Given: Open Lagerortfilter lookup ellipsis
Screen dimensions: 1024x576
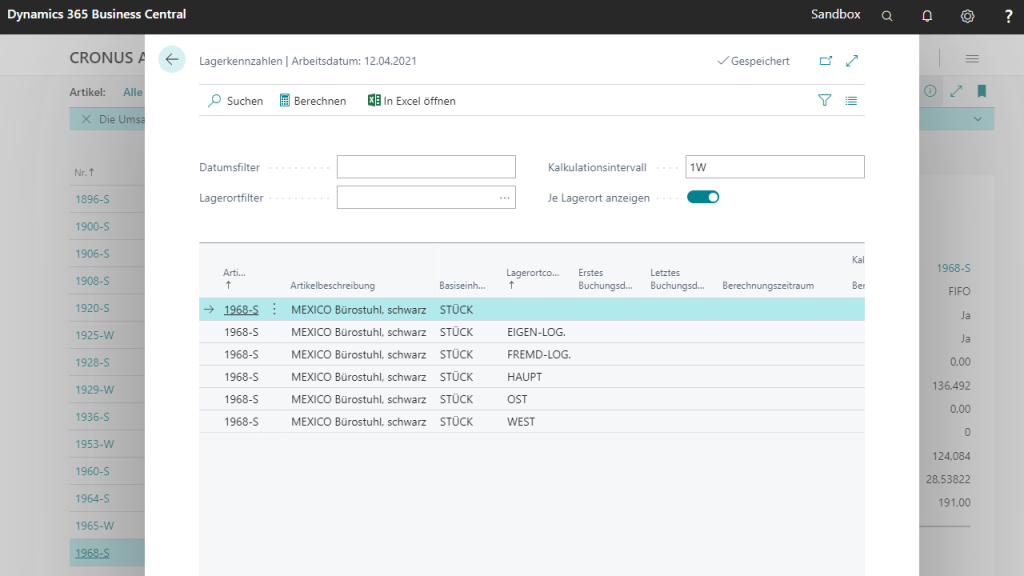Looking at the screenshot, I should (505, 198).
